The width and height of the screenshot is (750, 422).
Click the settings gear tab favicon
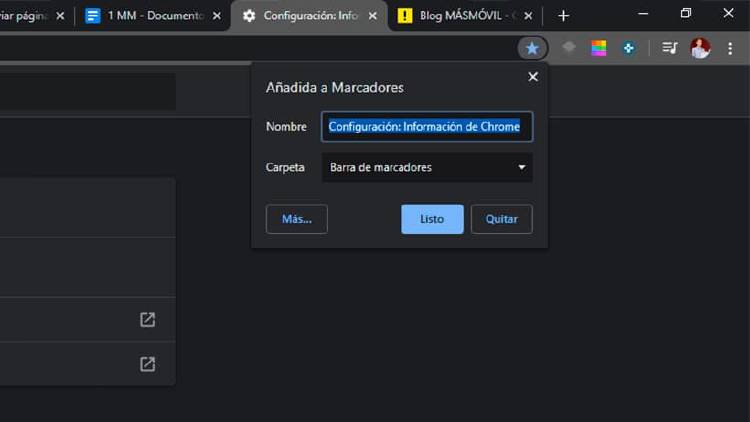249,16
